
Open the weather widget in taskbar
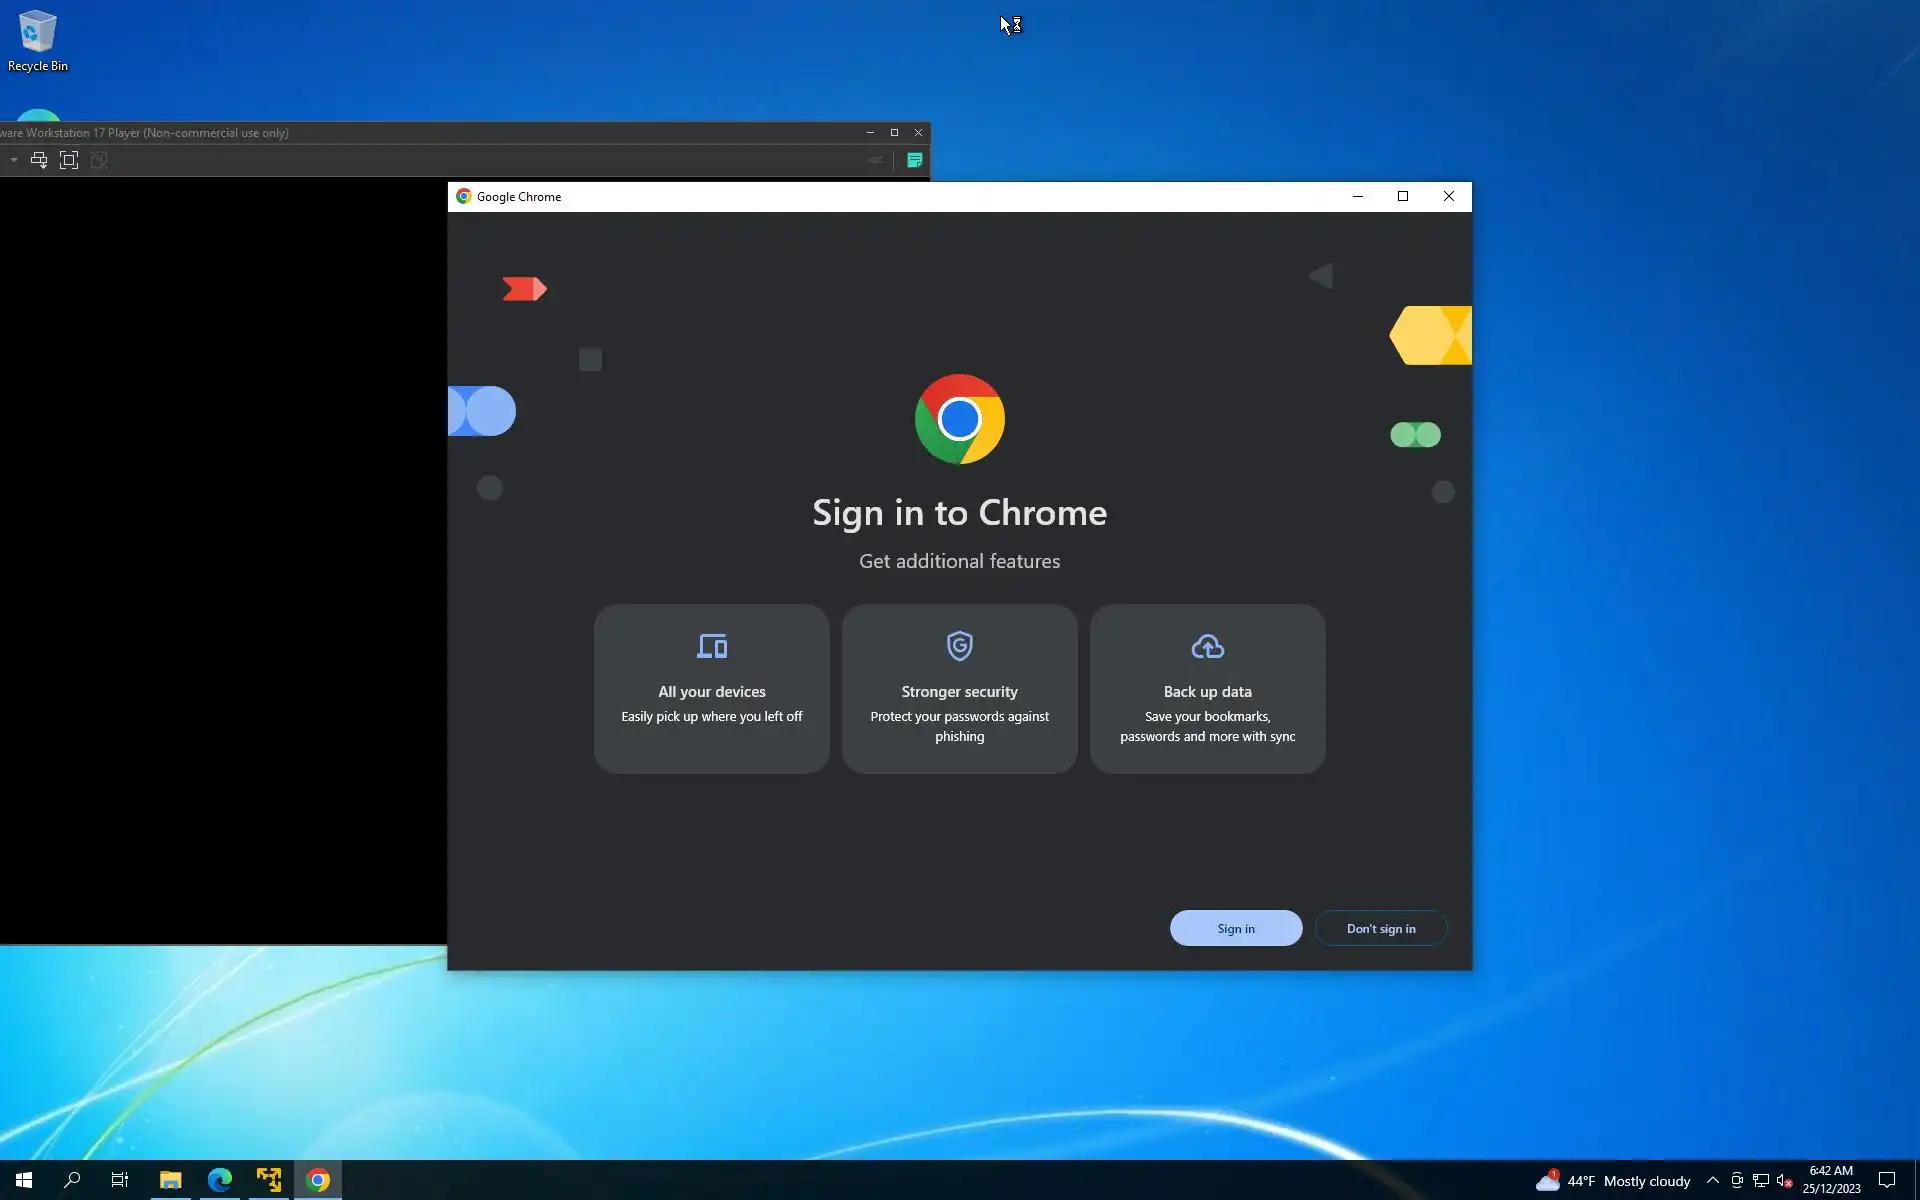[x=1613, y=1181]
